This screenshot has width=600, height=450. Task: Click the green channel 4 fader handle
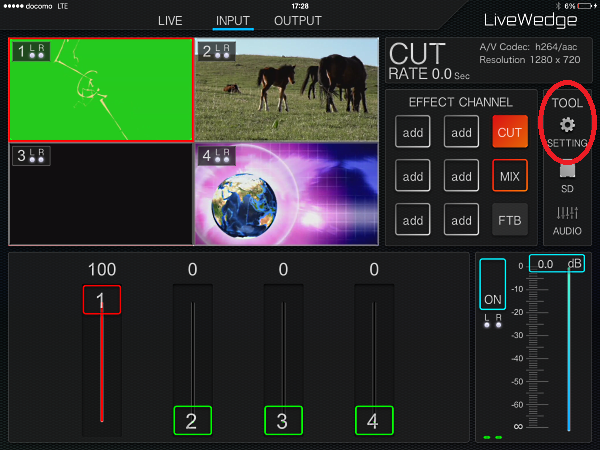coord(374,421)
